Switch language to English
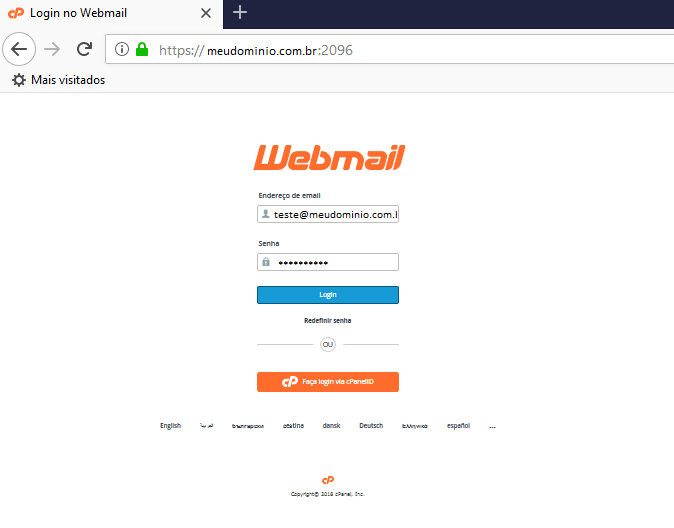This screenshot has height=528, width=674. coord(171,426)
